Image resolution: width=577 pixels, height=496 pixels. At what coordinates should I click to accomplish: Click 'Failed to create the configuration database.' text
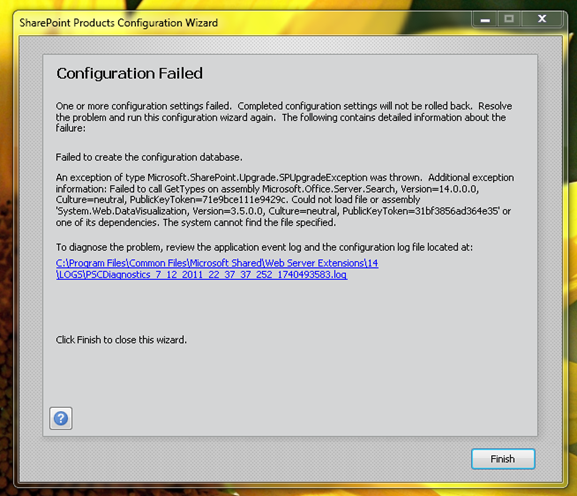pos(149,157)
